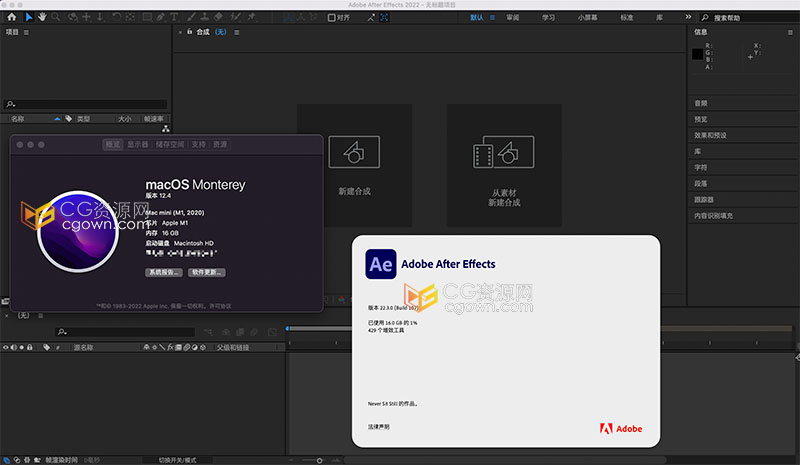The width and height of the screenshot is (800, 465).
Task: Click the timeline layer search field
Action: (125, 332)
